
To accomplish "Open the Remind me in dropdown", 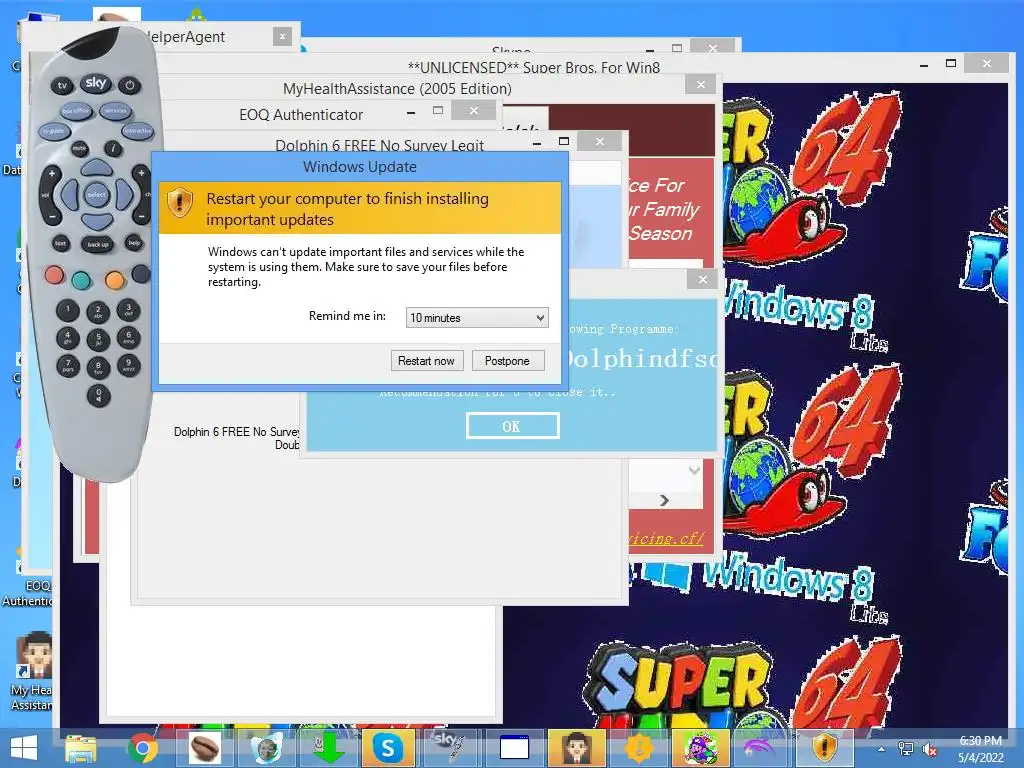I will click(x=477, y=318).
